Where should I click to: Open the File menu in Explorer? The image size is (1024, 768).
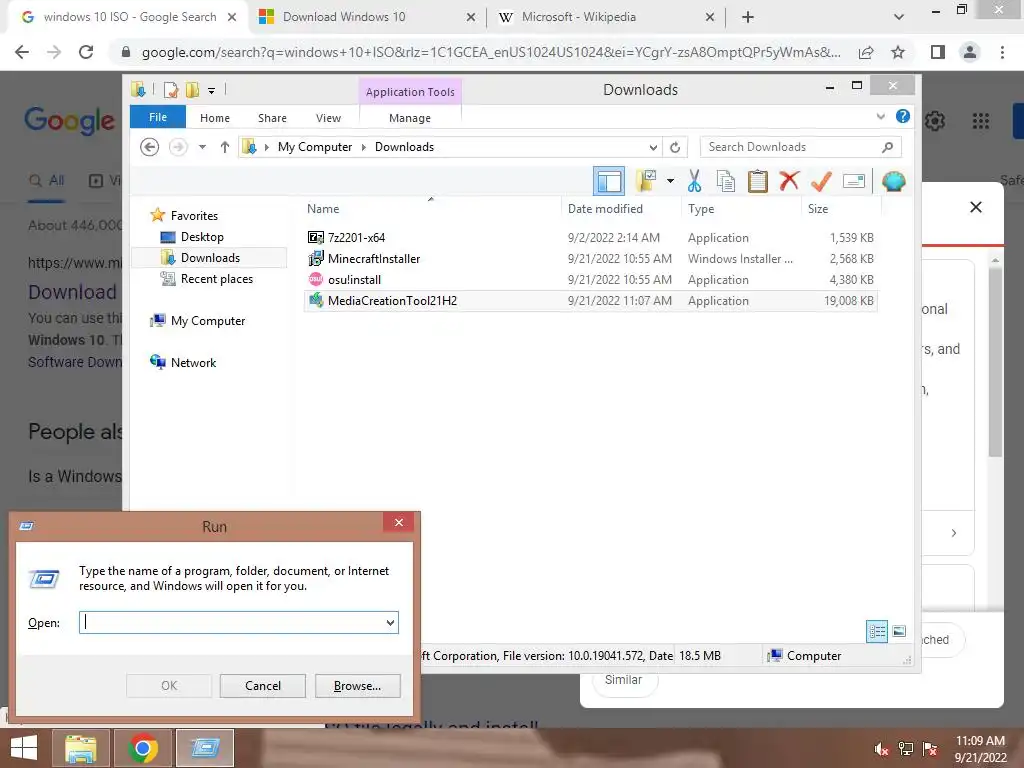[158, 117]
